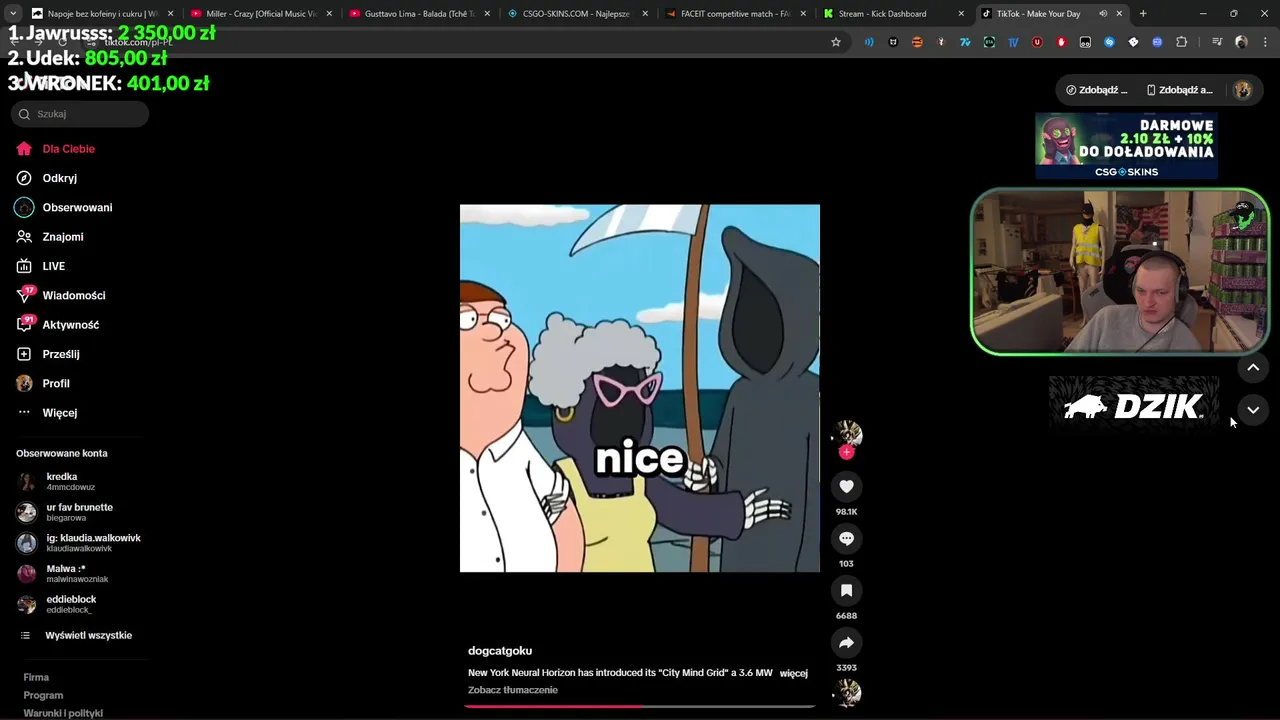1280x720 pixels.
Task: Click first Zdobądź button with coin icon
Action: coord(1096,90)
